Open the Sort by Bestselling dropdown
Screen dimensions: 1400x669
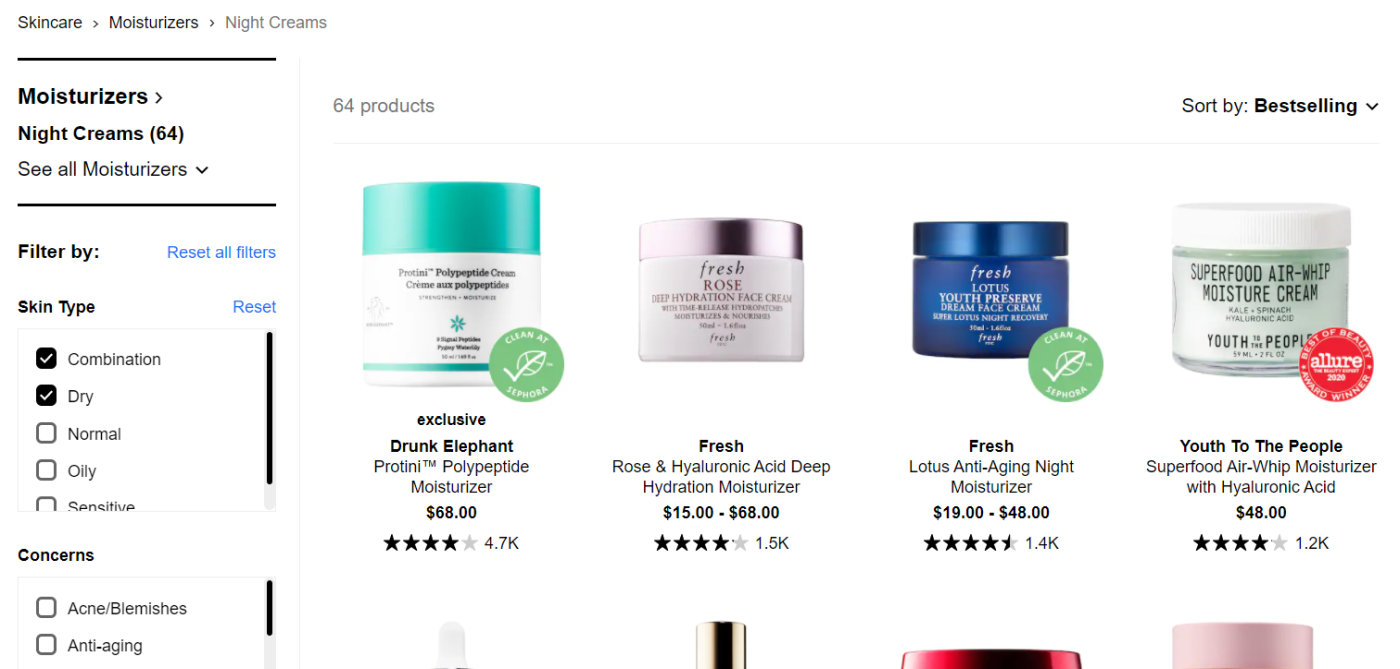pyautogui.click(x=1280, y=106)
